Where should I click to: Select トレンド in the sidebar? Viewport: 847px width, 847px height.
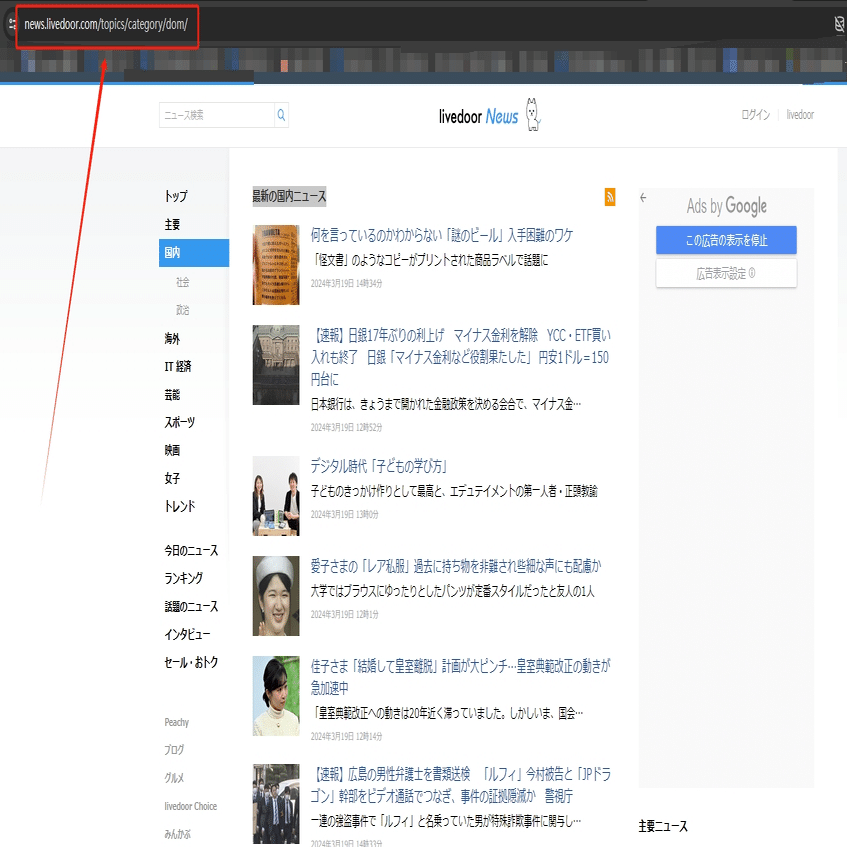[x=180, y=506]
